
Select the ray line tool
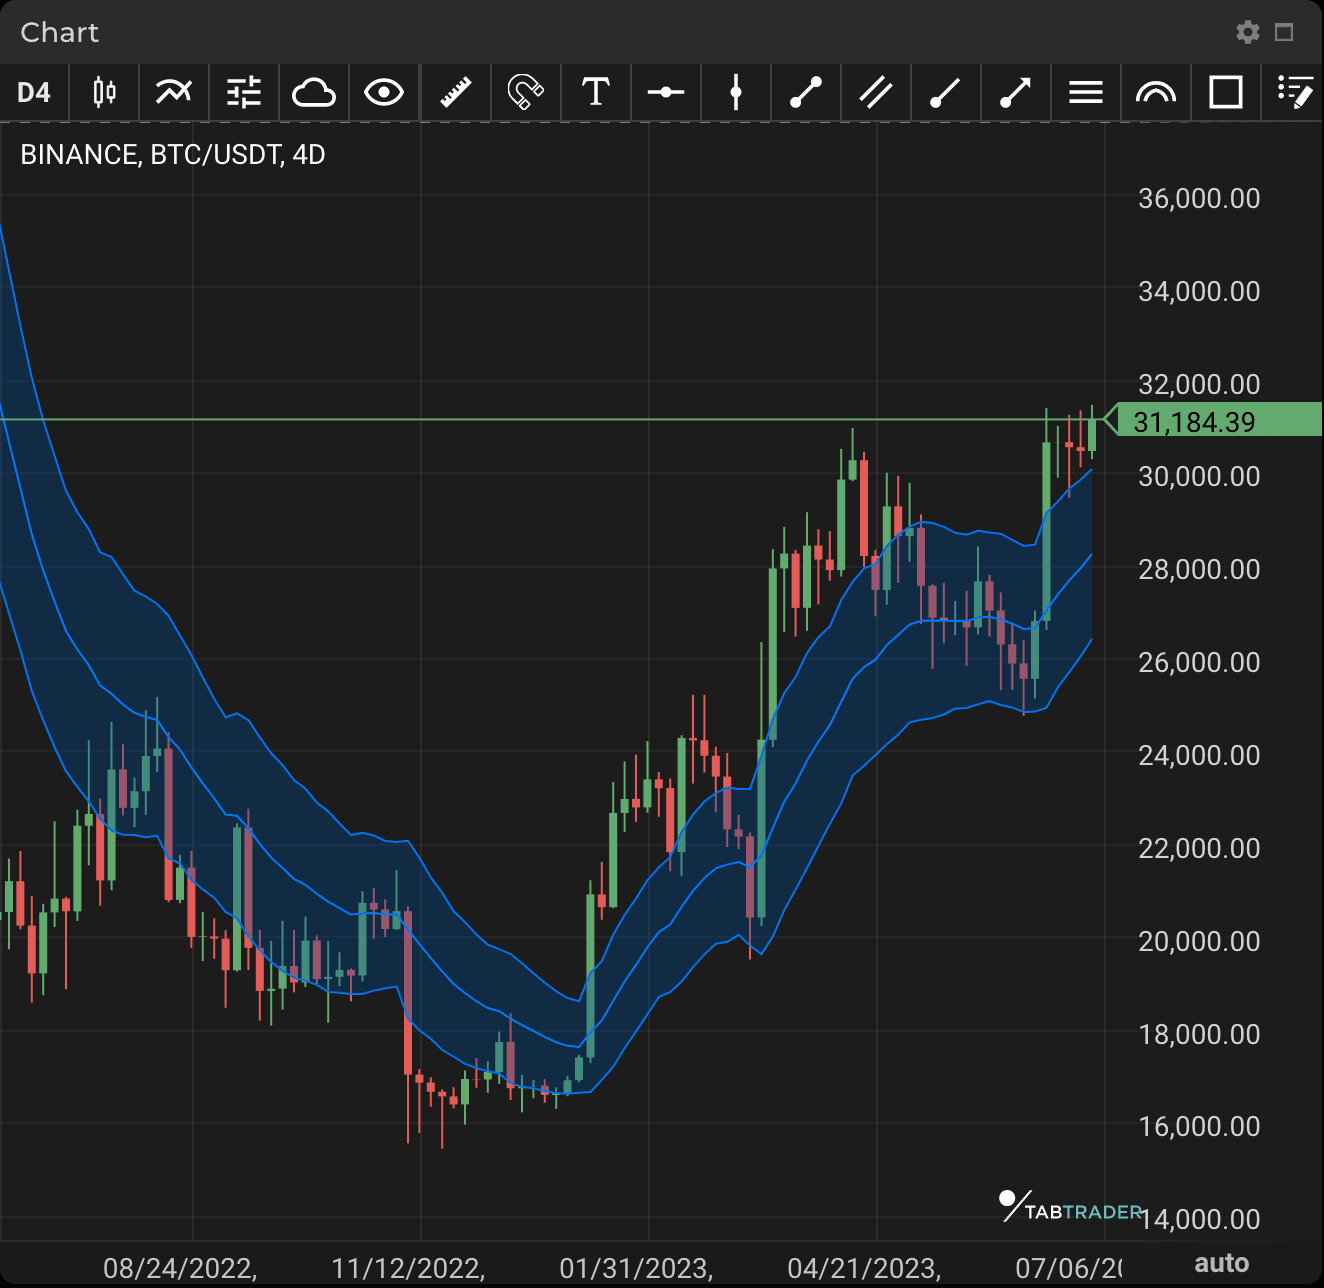(x=946, y=93)
